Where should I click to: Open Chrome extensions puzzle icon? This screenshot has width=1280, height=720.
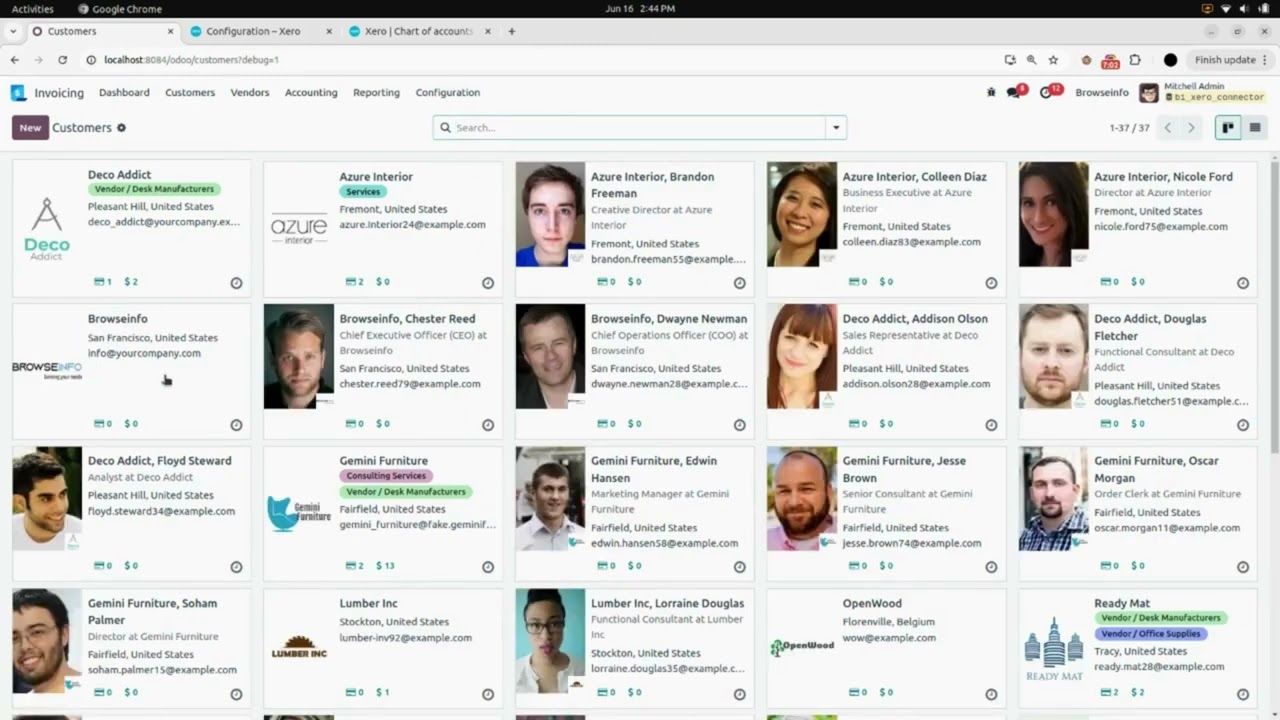coord(1135,60)
